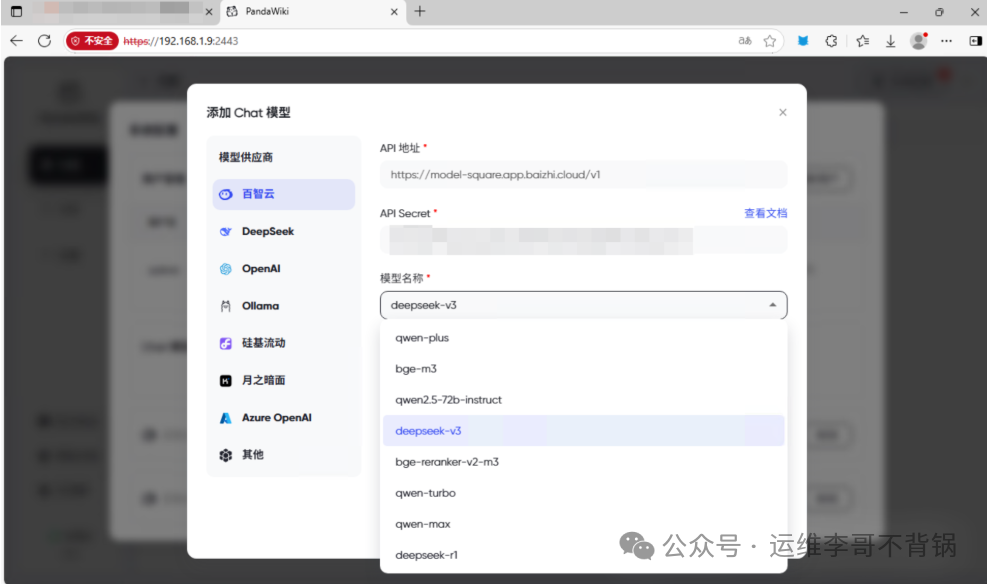987x584 pixels.
Task: Collapse dropdown with the arrow caret
Action: pos(772,305)
